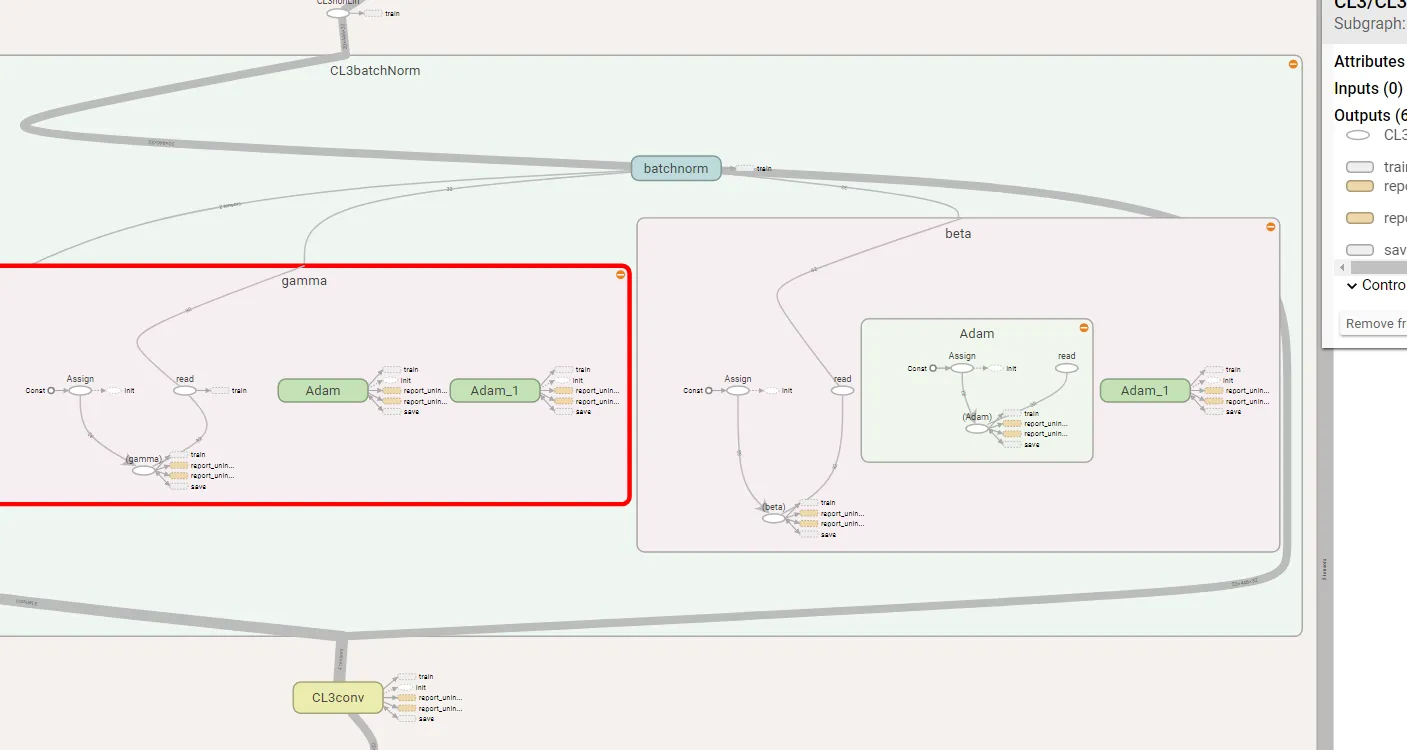Select the batchnorm node
This screenshot has width=1407, height=750.
click(x=676, y=168)
